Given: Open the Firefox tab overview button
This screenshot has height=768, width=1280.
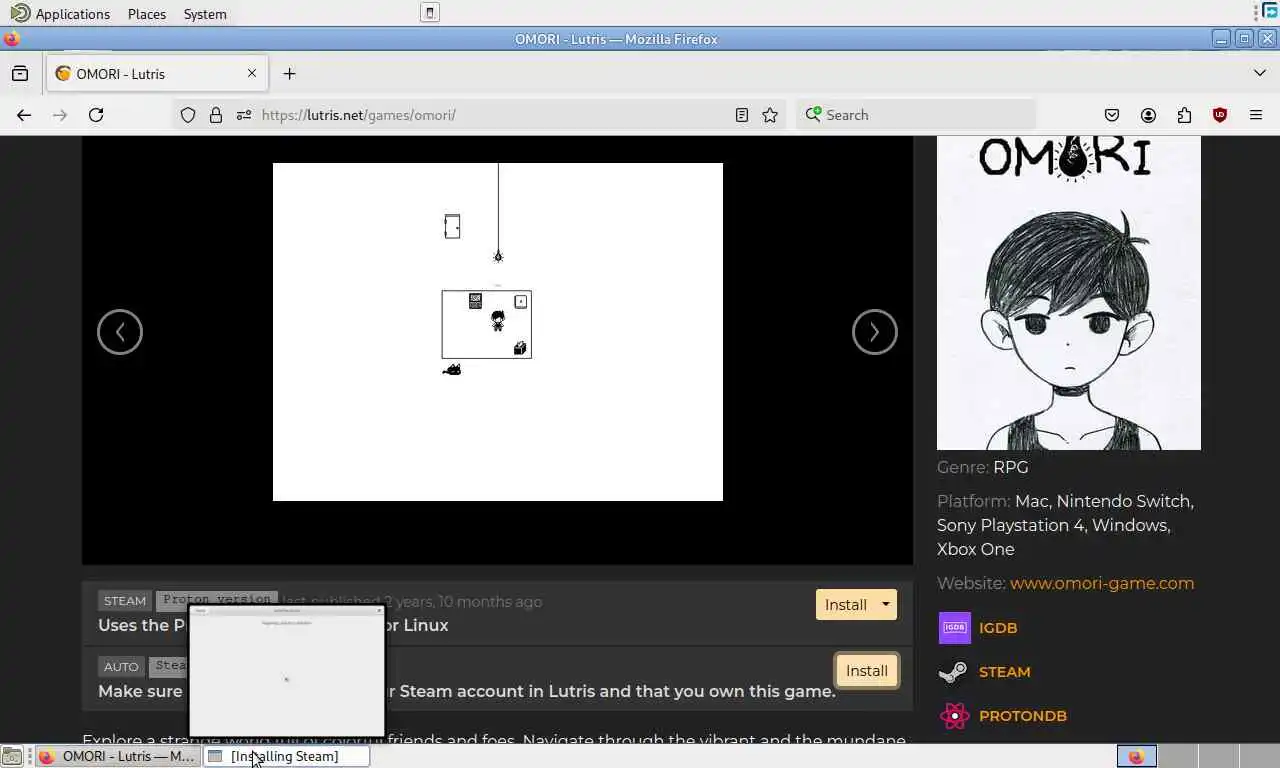Looking at the screenshot, I should 20,73.
